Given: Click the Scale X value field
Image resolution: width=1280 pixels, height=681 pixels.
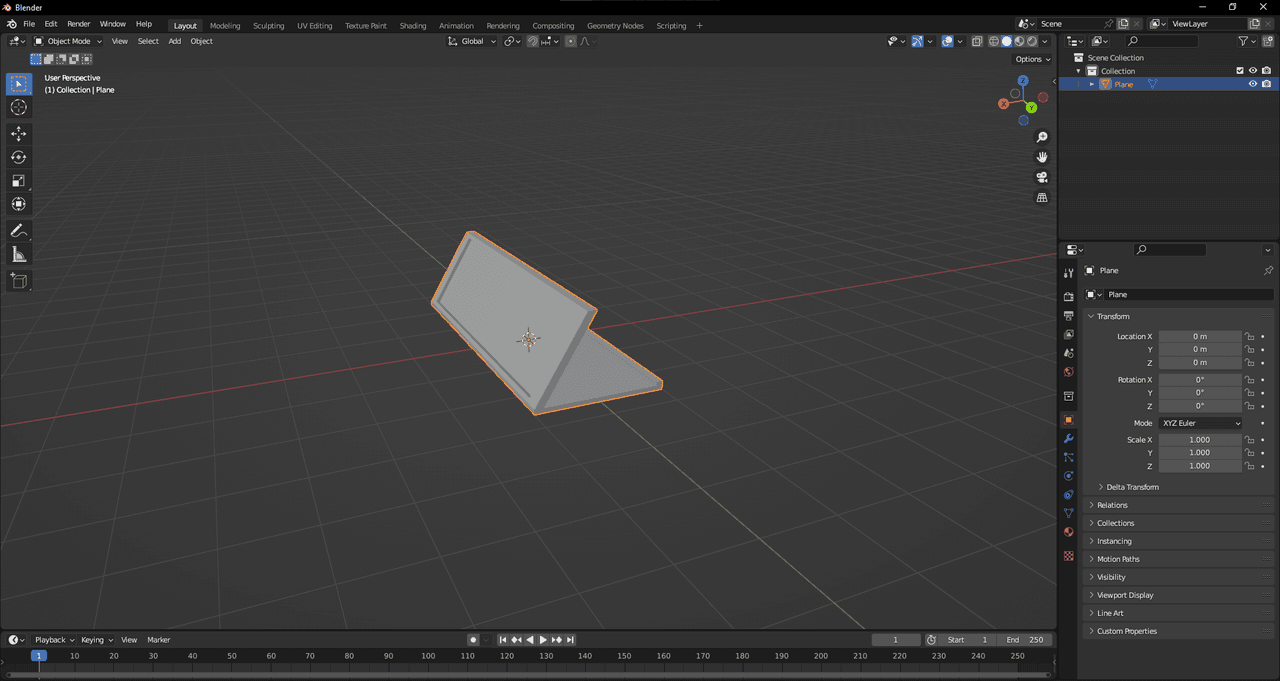Looking at the screenshot, I should point(1199,440).
